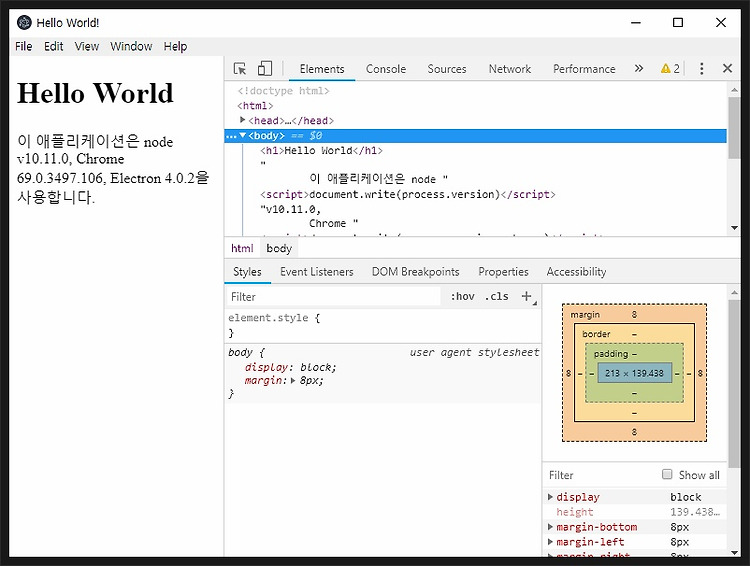Select the html tag in DOM tree
Screen dimensions: 750x566
[x=255, y=106]
